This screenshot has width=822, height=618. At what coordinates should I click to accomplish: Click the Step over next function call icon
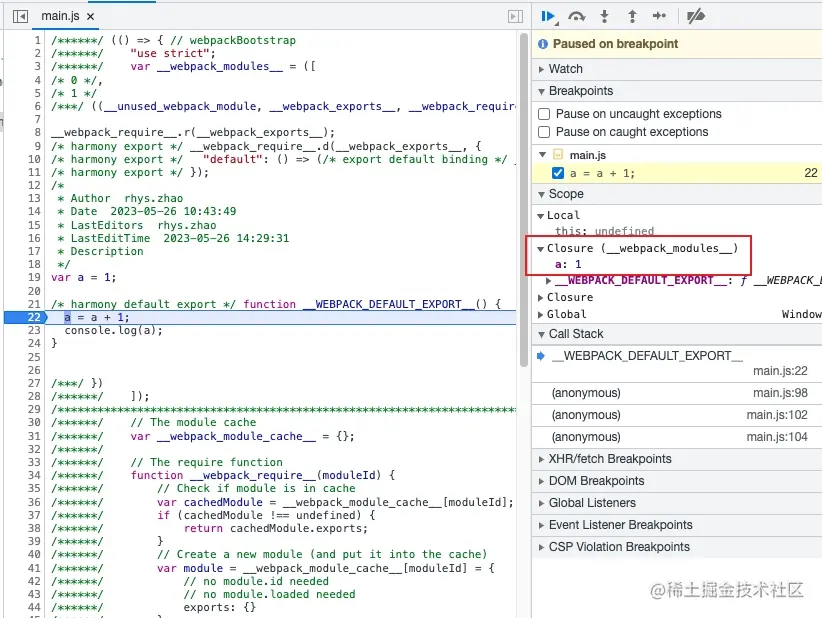pyautogui.click(x=578, y=15)
